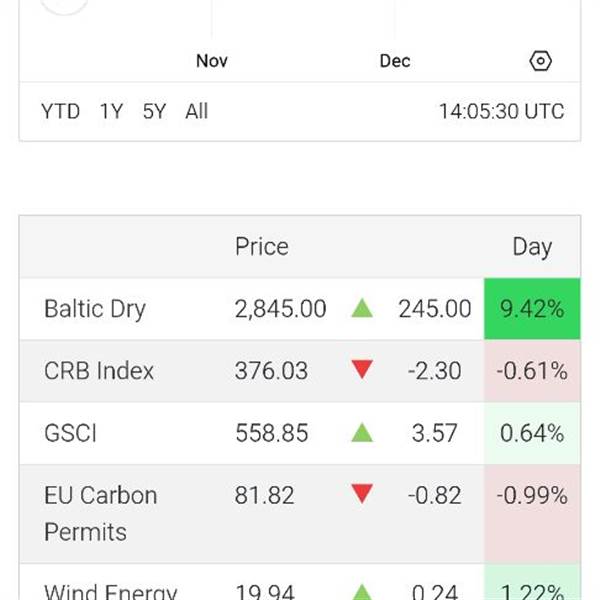Click the Price column header
The height and width of the screenshot is (600, 600).
[262, 247]
